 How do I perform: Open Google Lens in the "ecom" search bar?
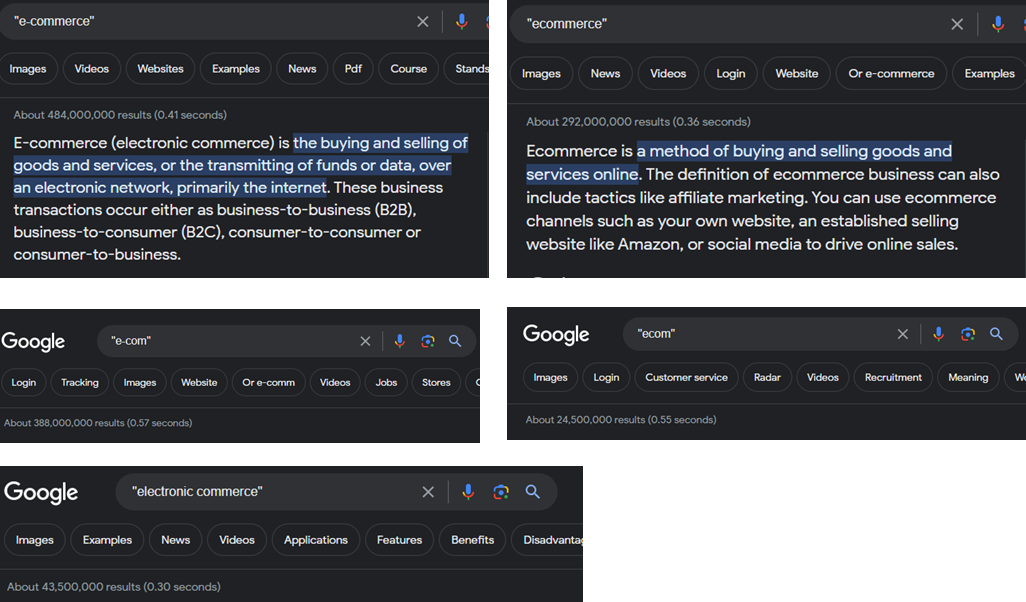coord(967,334)
